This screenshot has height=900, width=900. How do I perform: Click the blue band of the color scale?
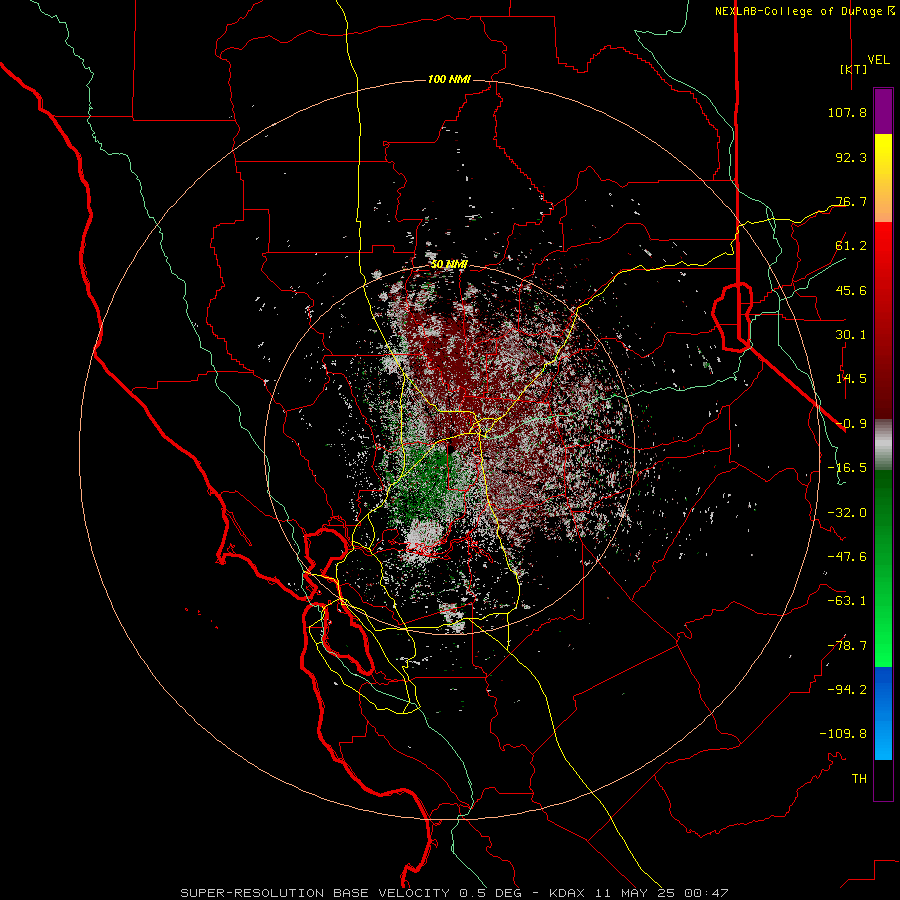883,713
